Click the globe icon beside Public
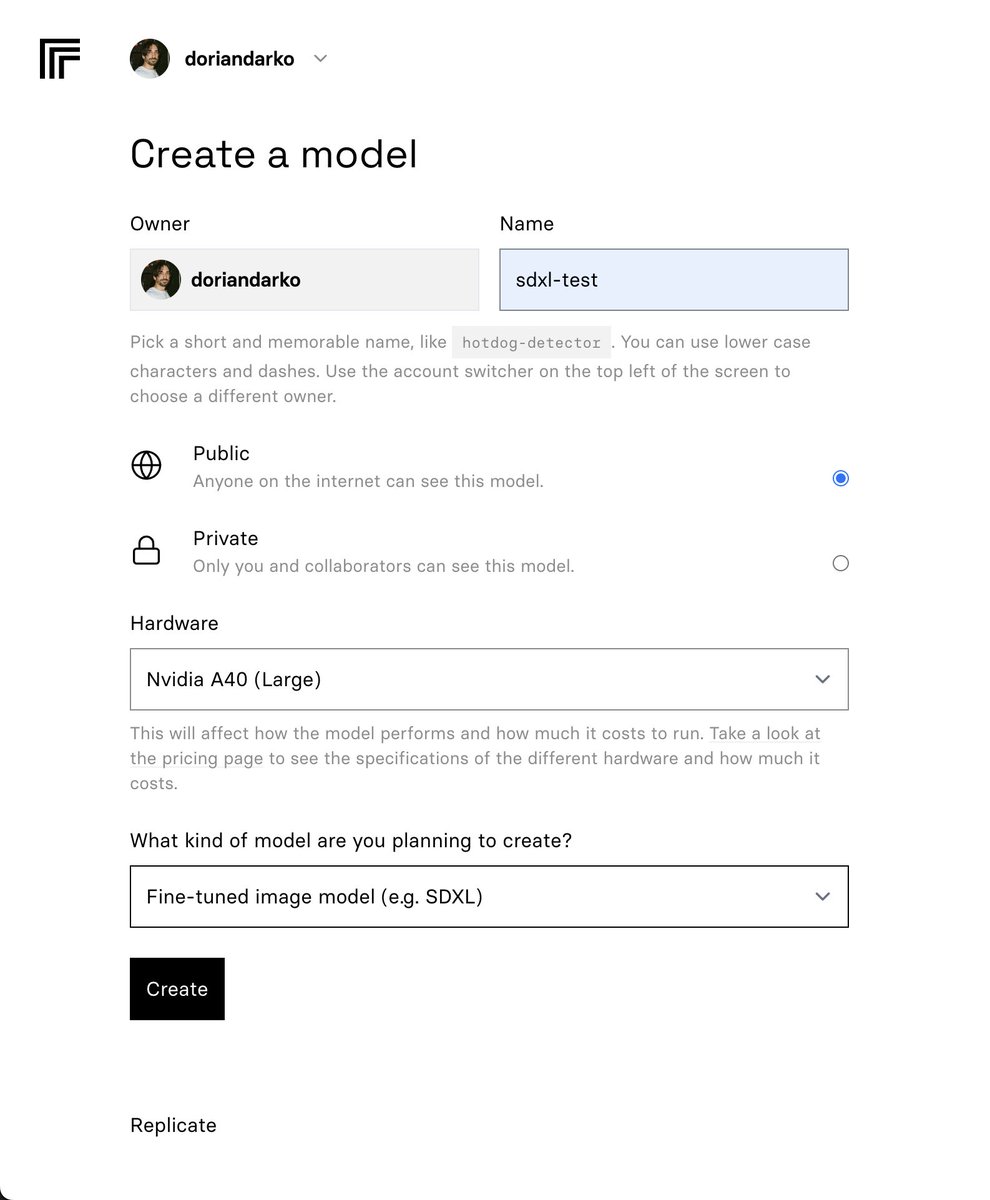This screenshot has height=1200, width=990. tap(147, 466)
